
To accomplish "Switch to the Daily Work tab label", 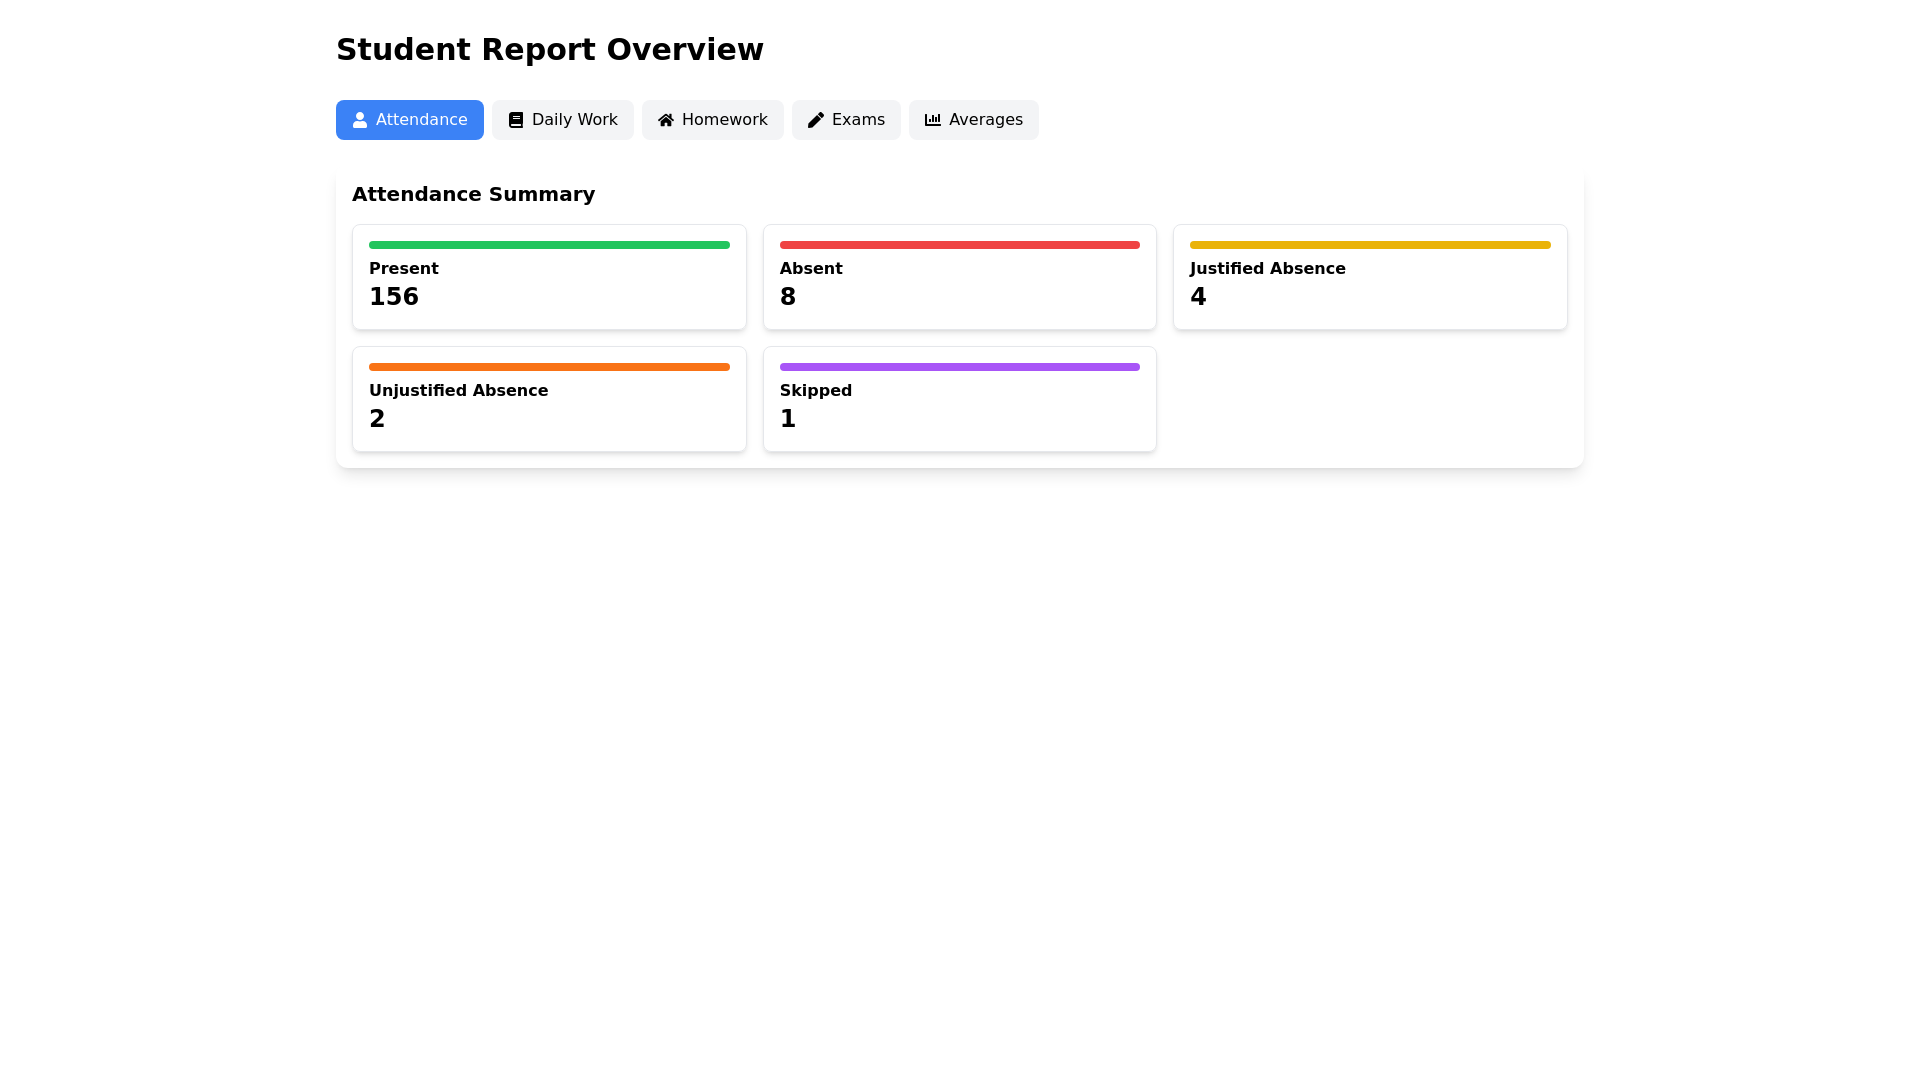I will [x=575, y=120].
